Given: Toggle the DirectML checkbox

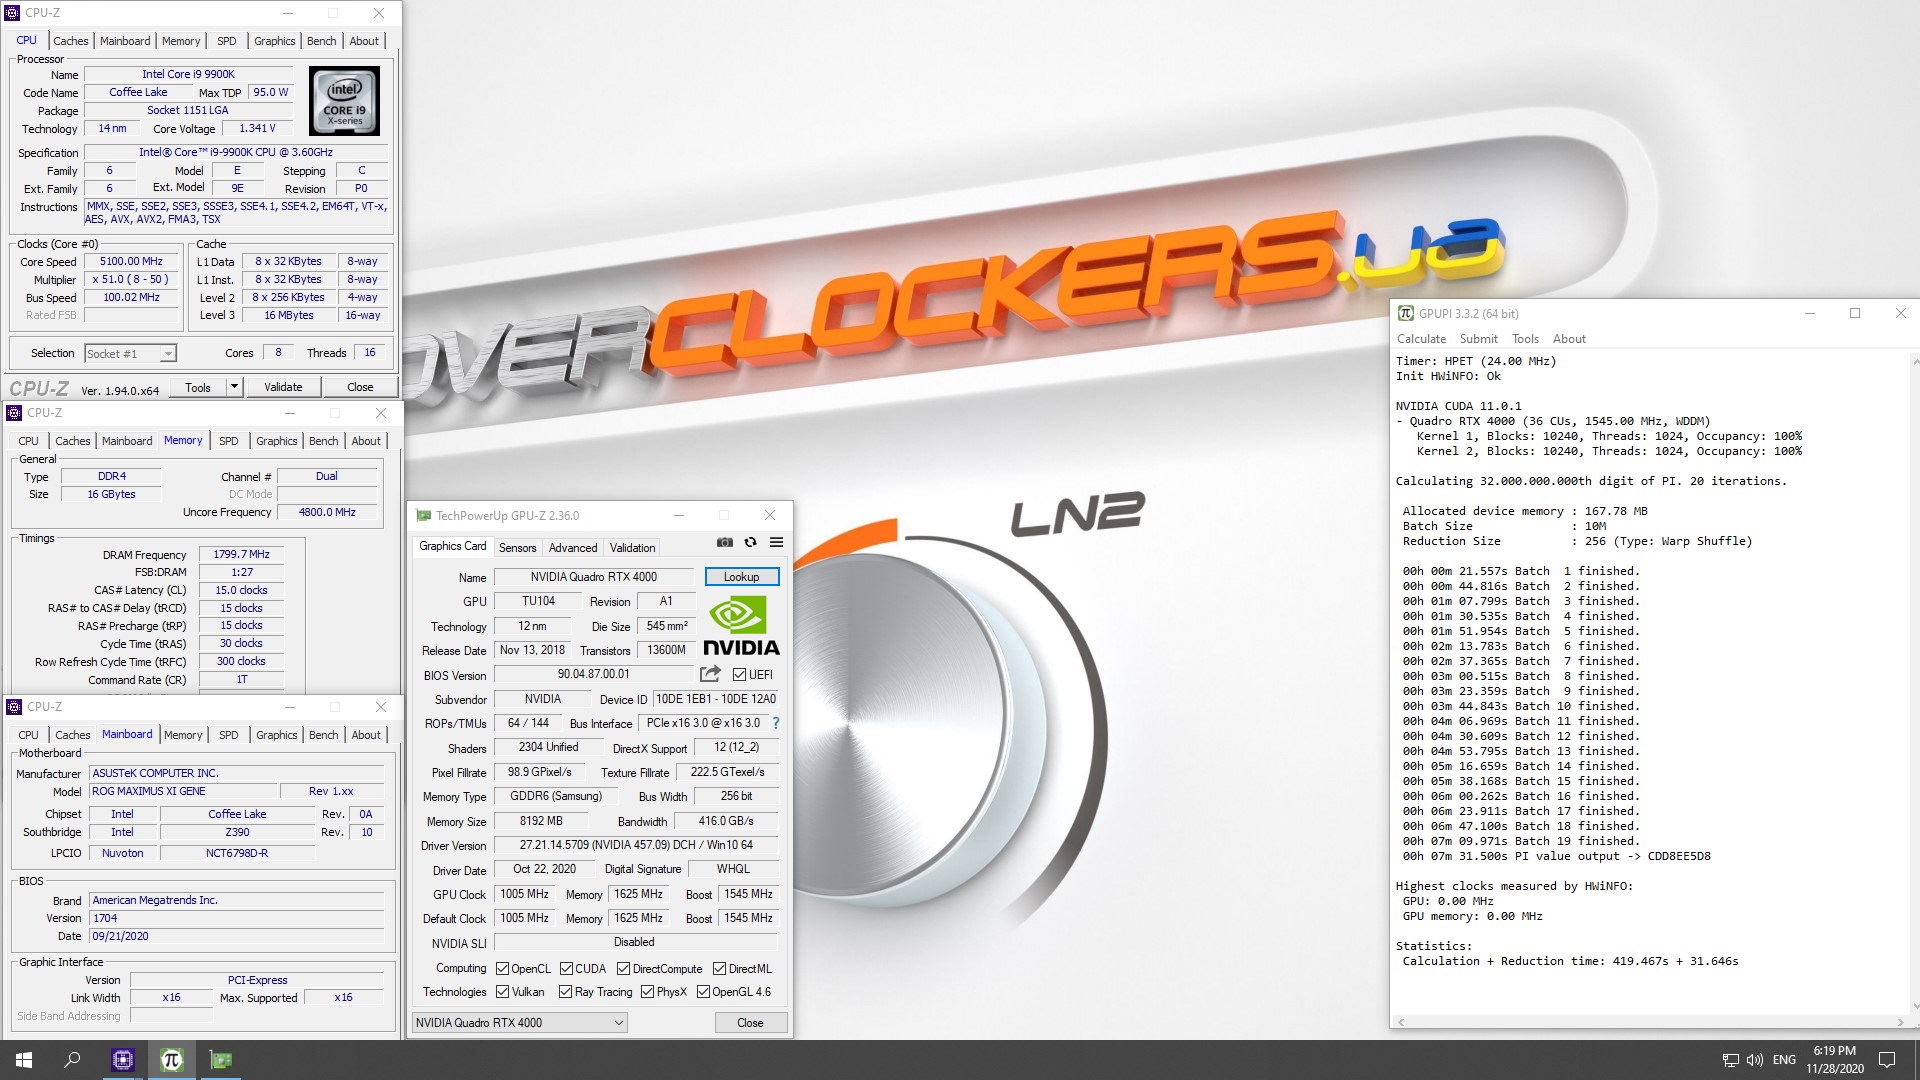Looking at the screenshot, I should [719, 969].
